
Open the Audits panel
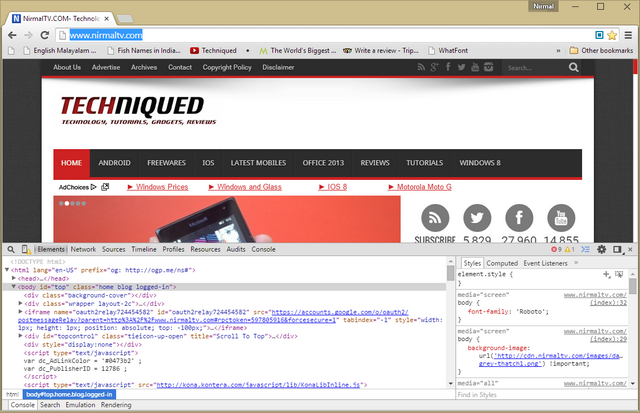click(x=236, y=249)
